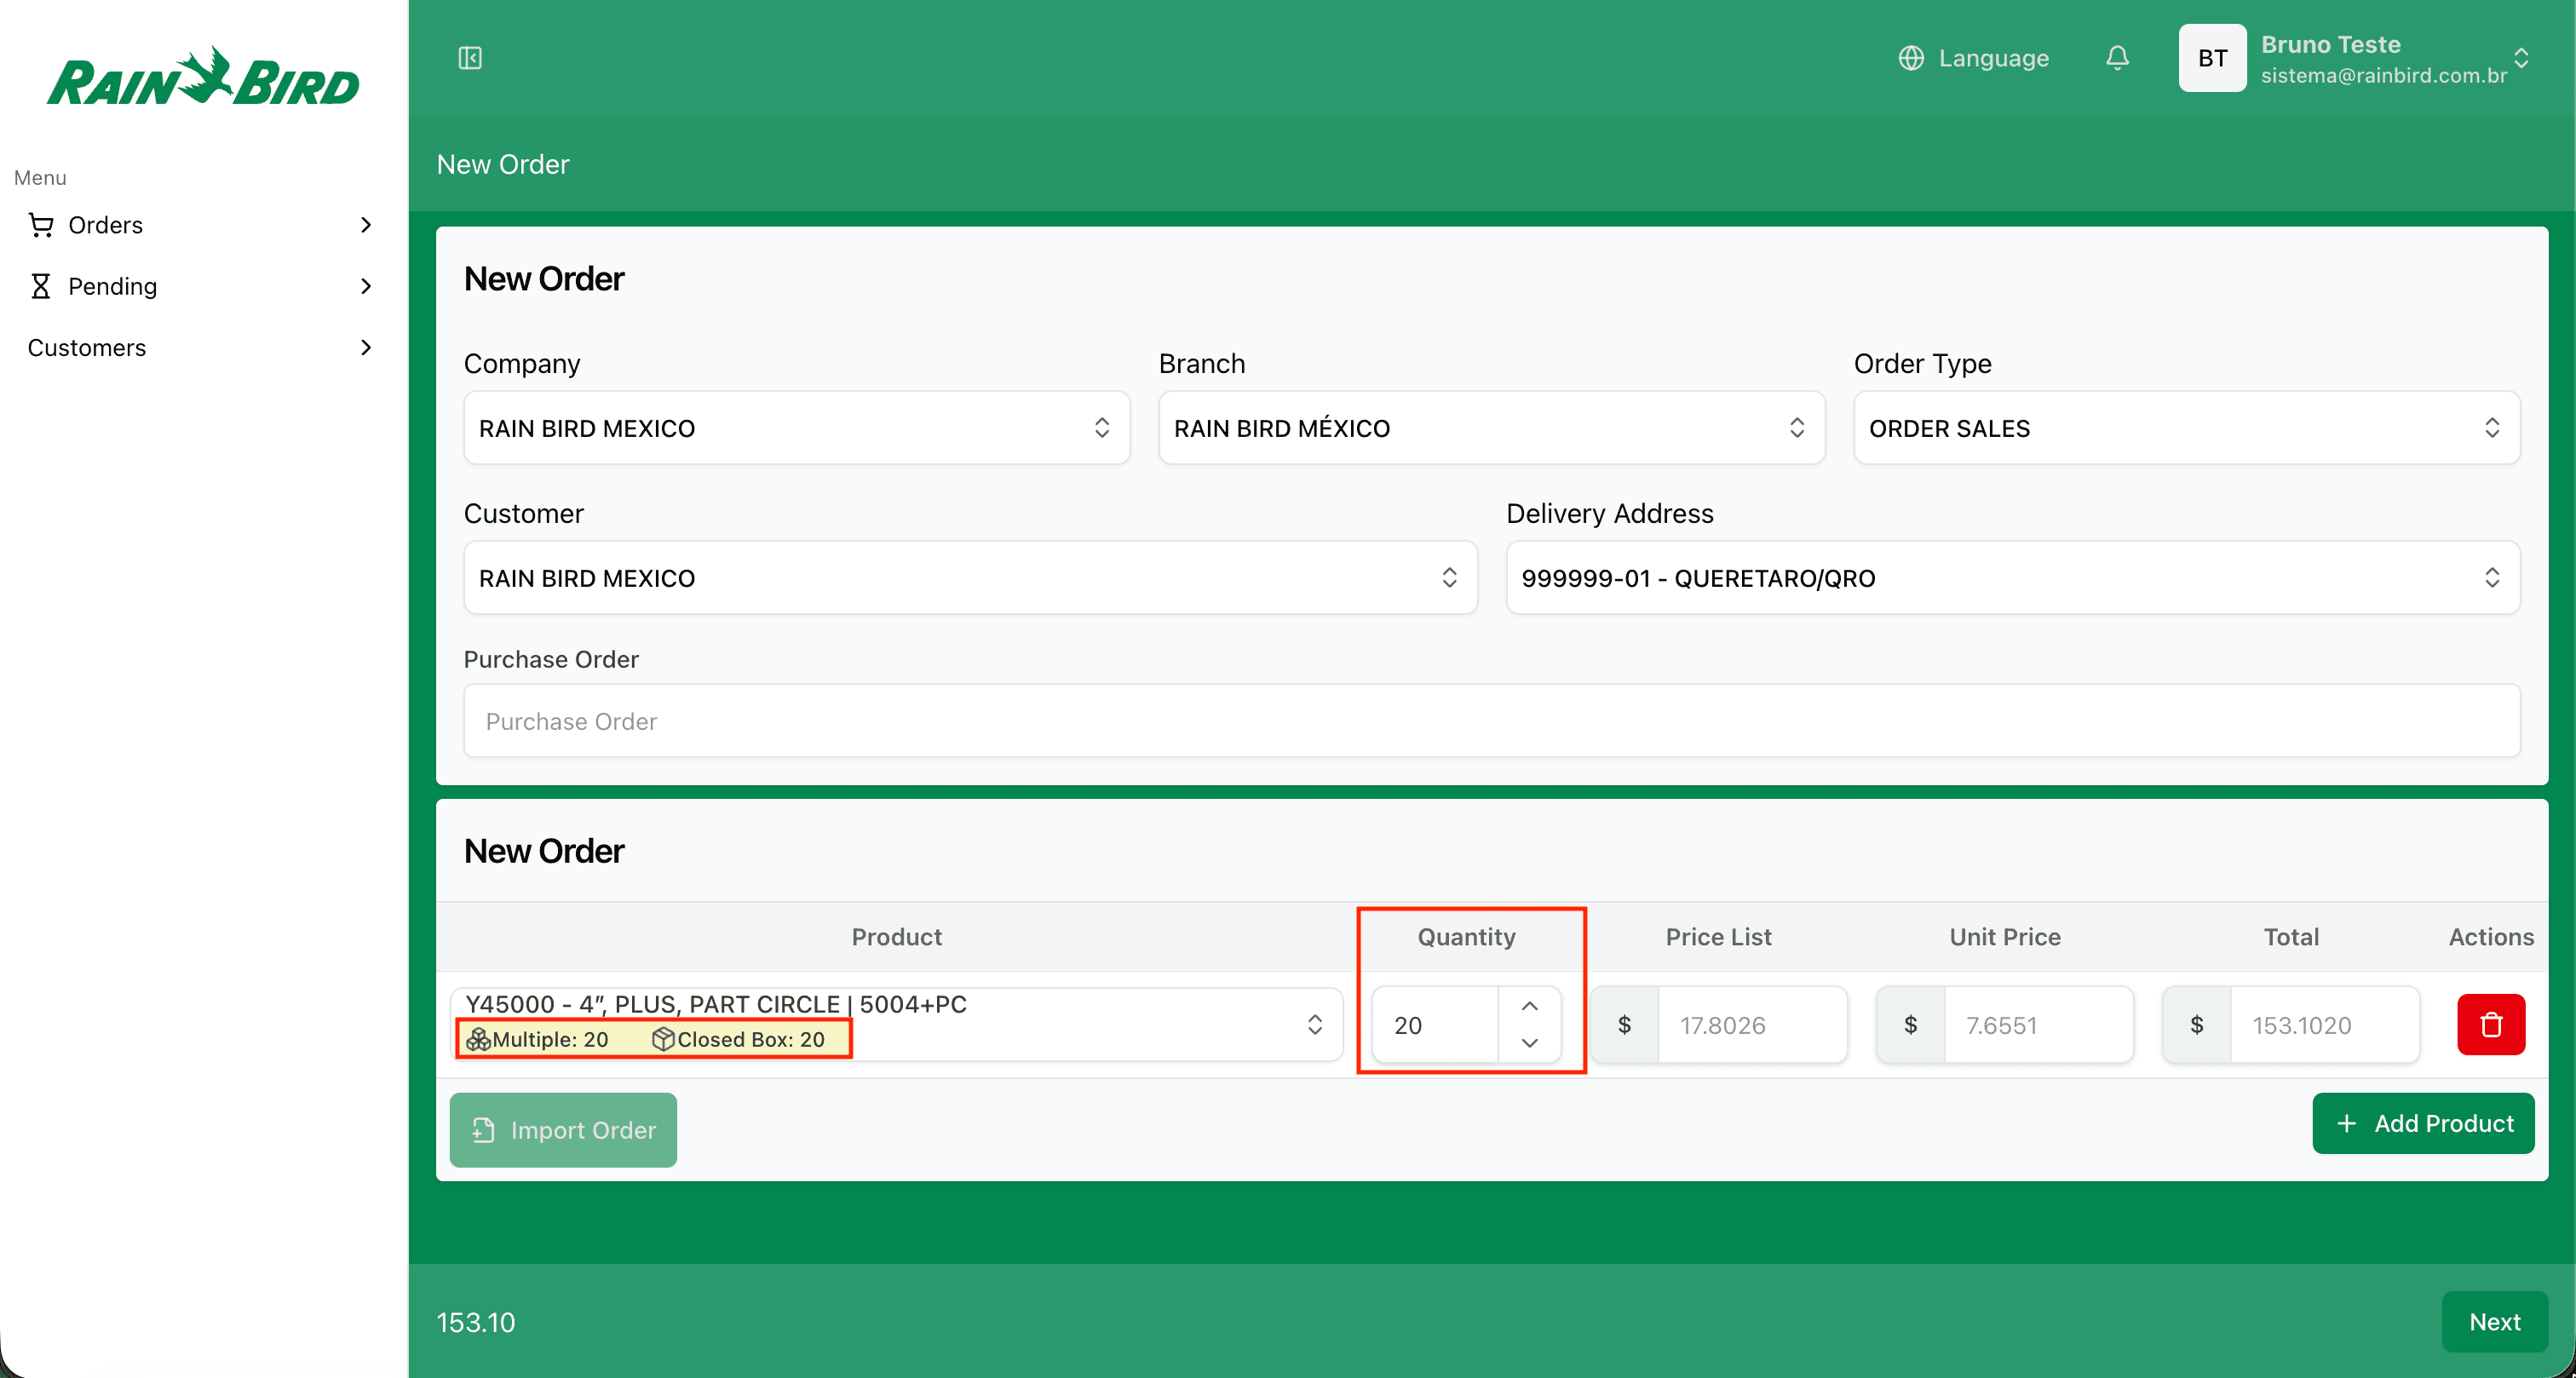Focus the Purchase Order text field
2576x1378 pixels.
pos(1490,721)
